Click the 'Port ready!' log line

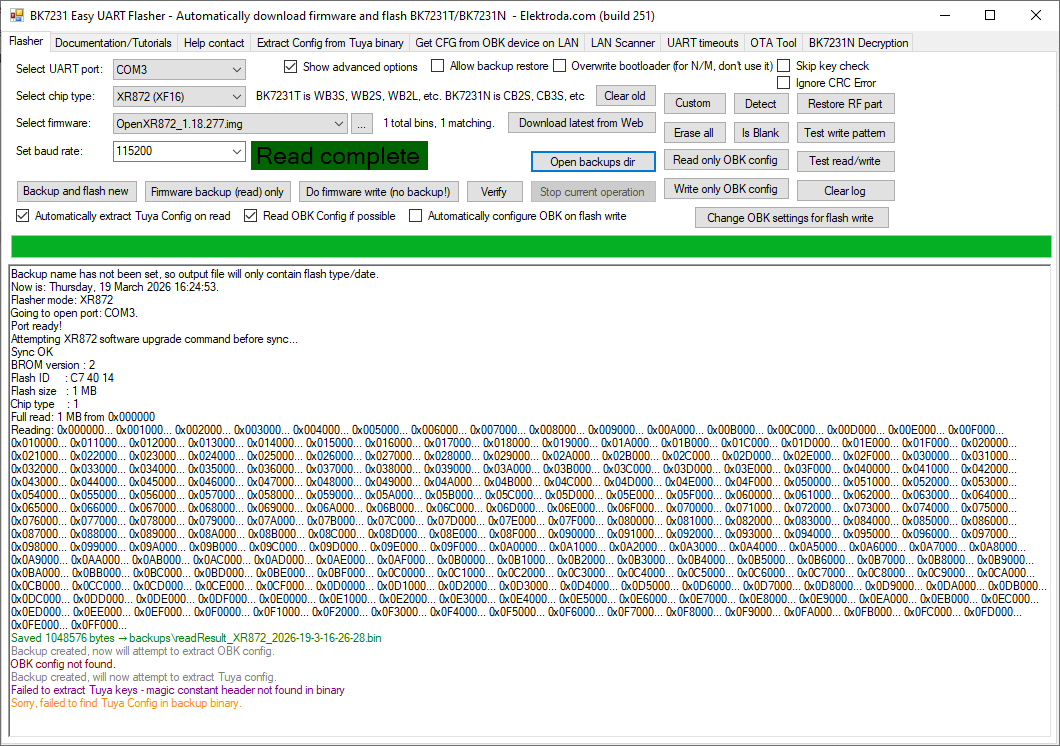pyautogui.click(x=37, y=326)
